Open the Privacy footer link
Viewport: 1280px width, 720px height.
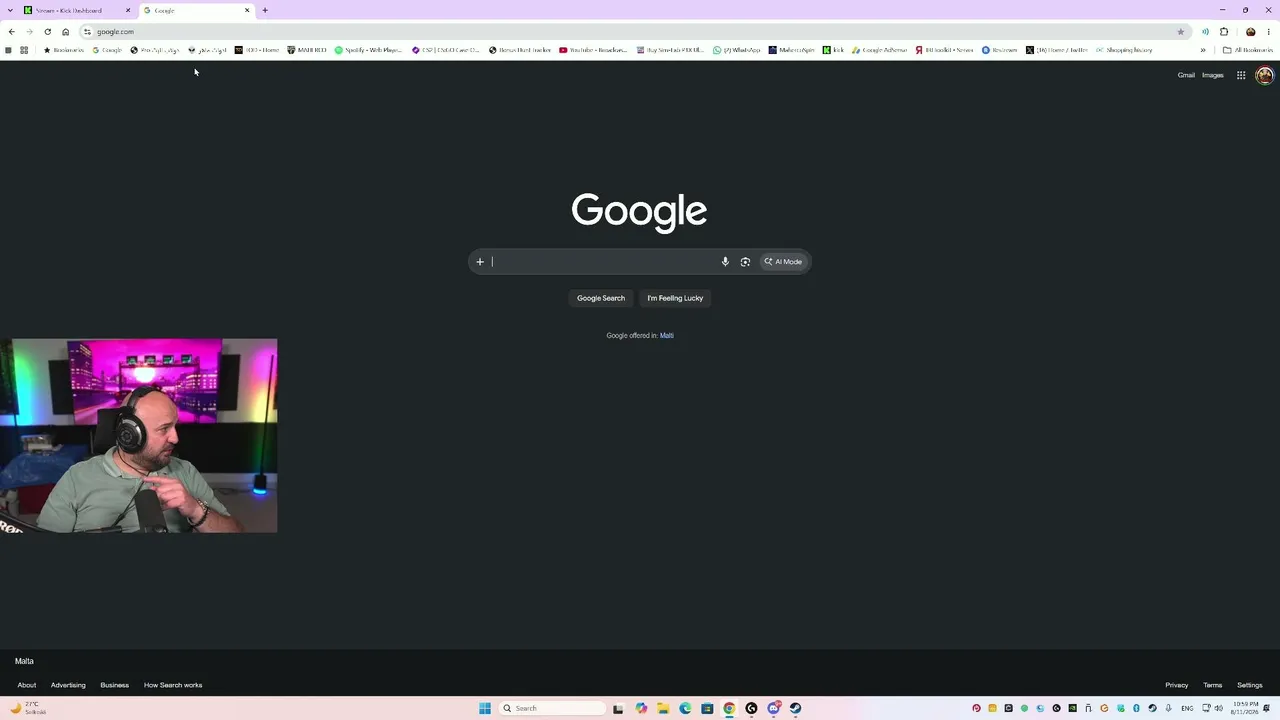(x=1177, y=685)
